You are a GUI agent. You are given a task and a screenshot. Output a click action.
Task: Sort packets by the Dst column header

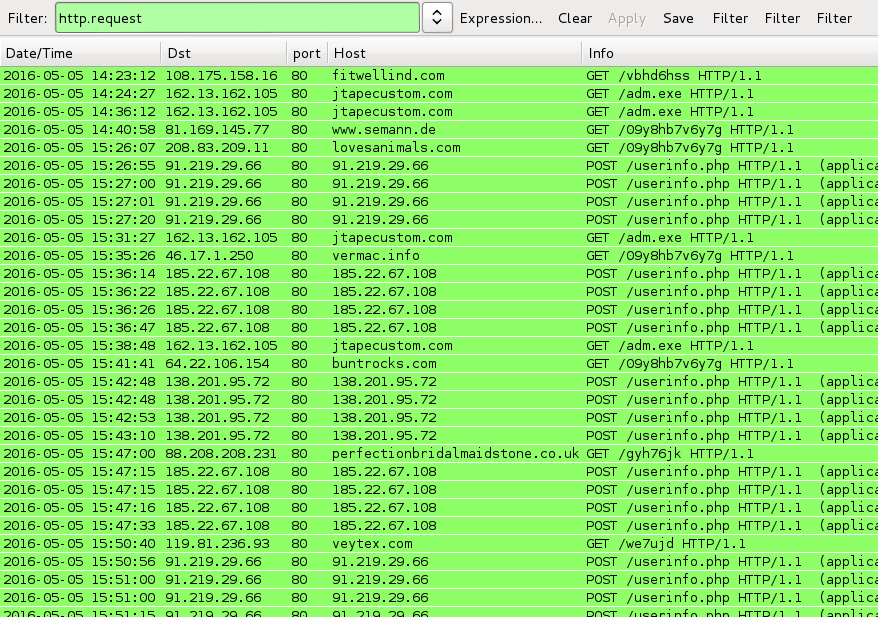point(224,53)
